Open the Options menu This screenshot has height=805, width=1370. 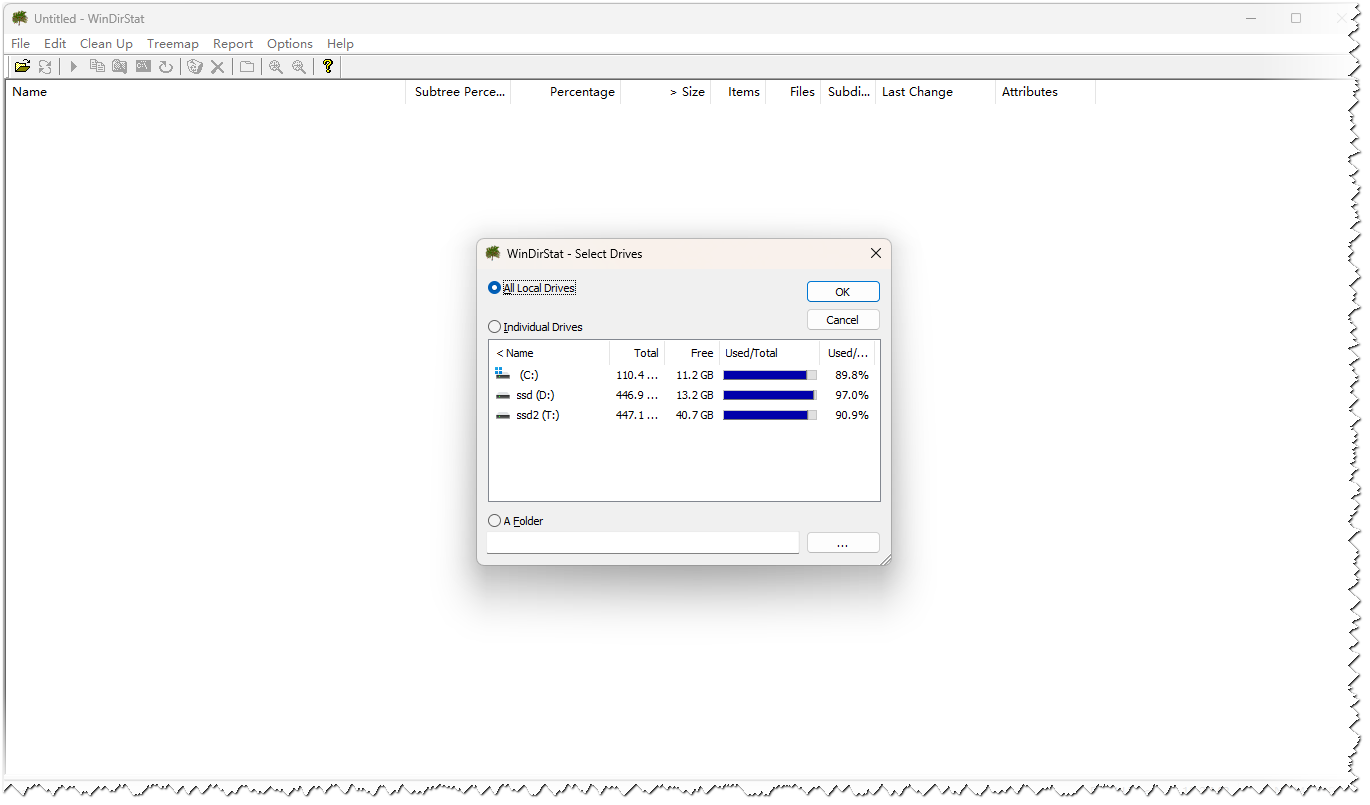pos(290,44)
